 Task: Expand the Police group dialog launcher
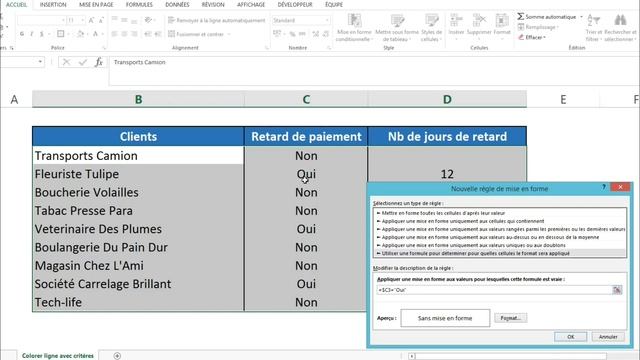click(x=104, y=48)
